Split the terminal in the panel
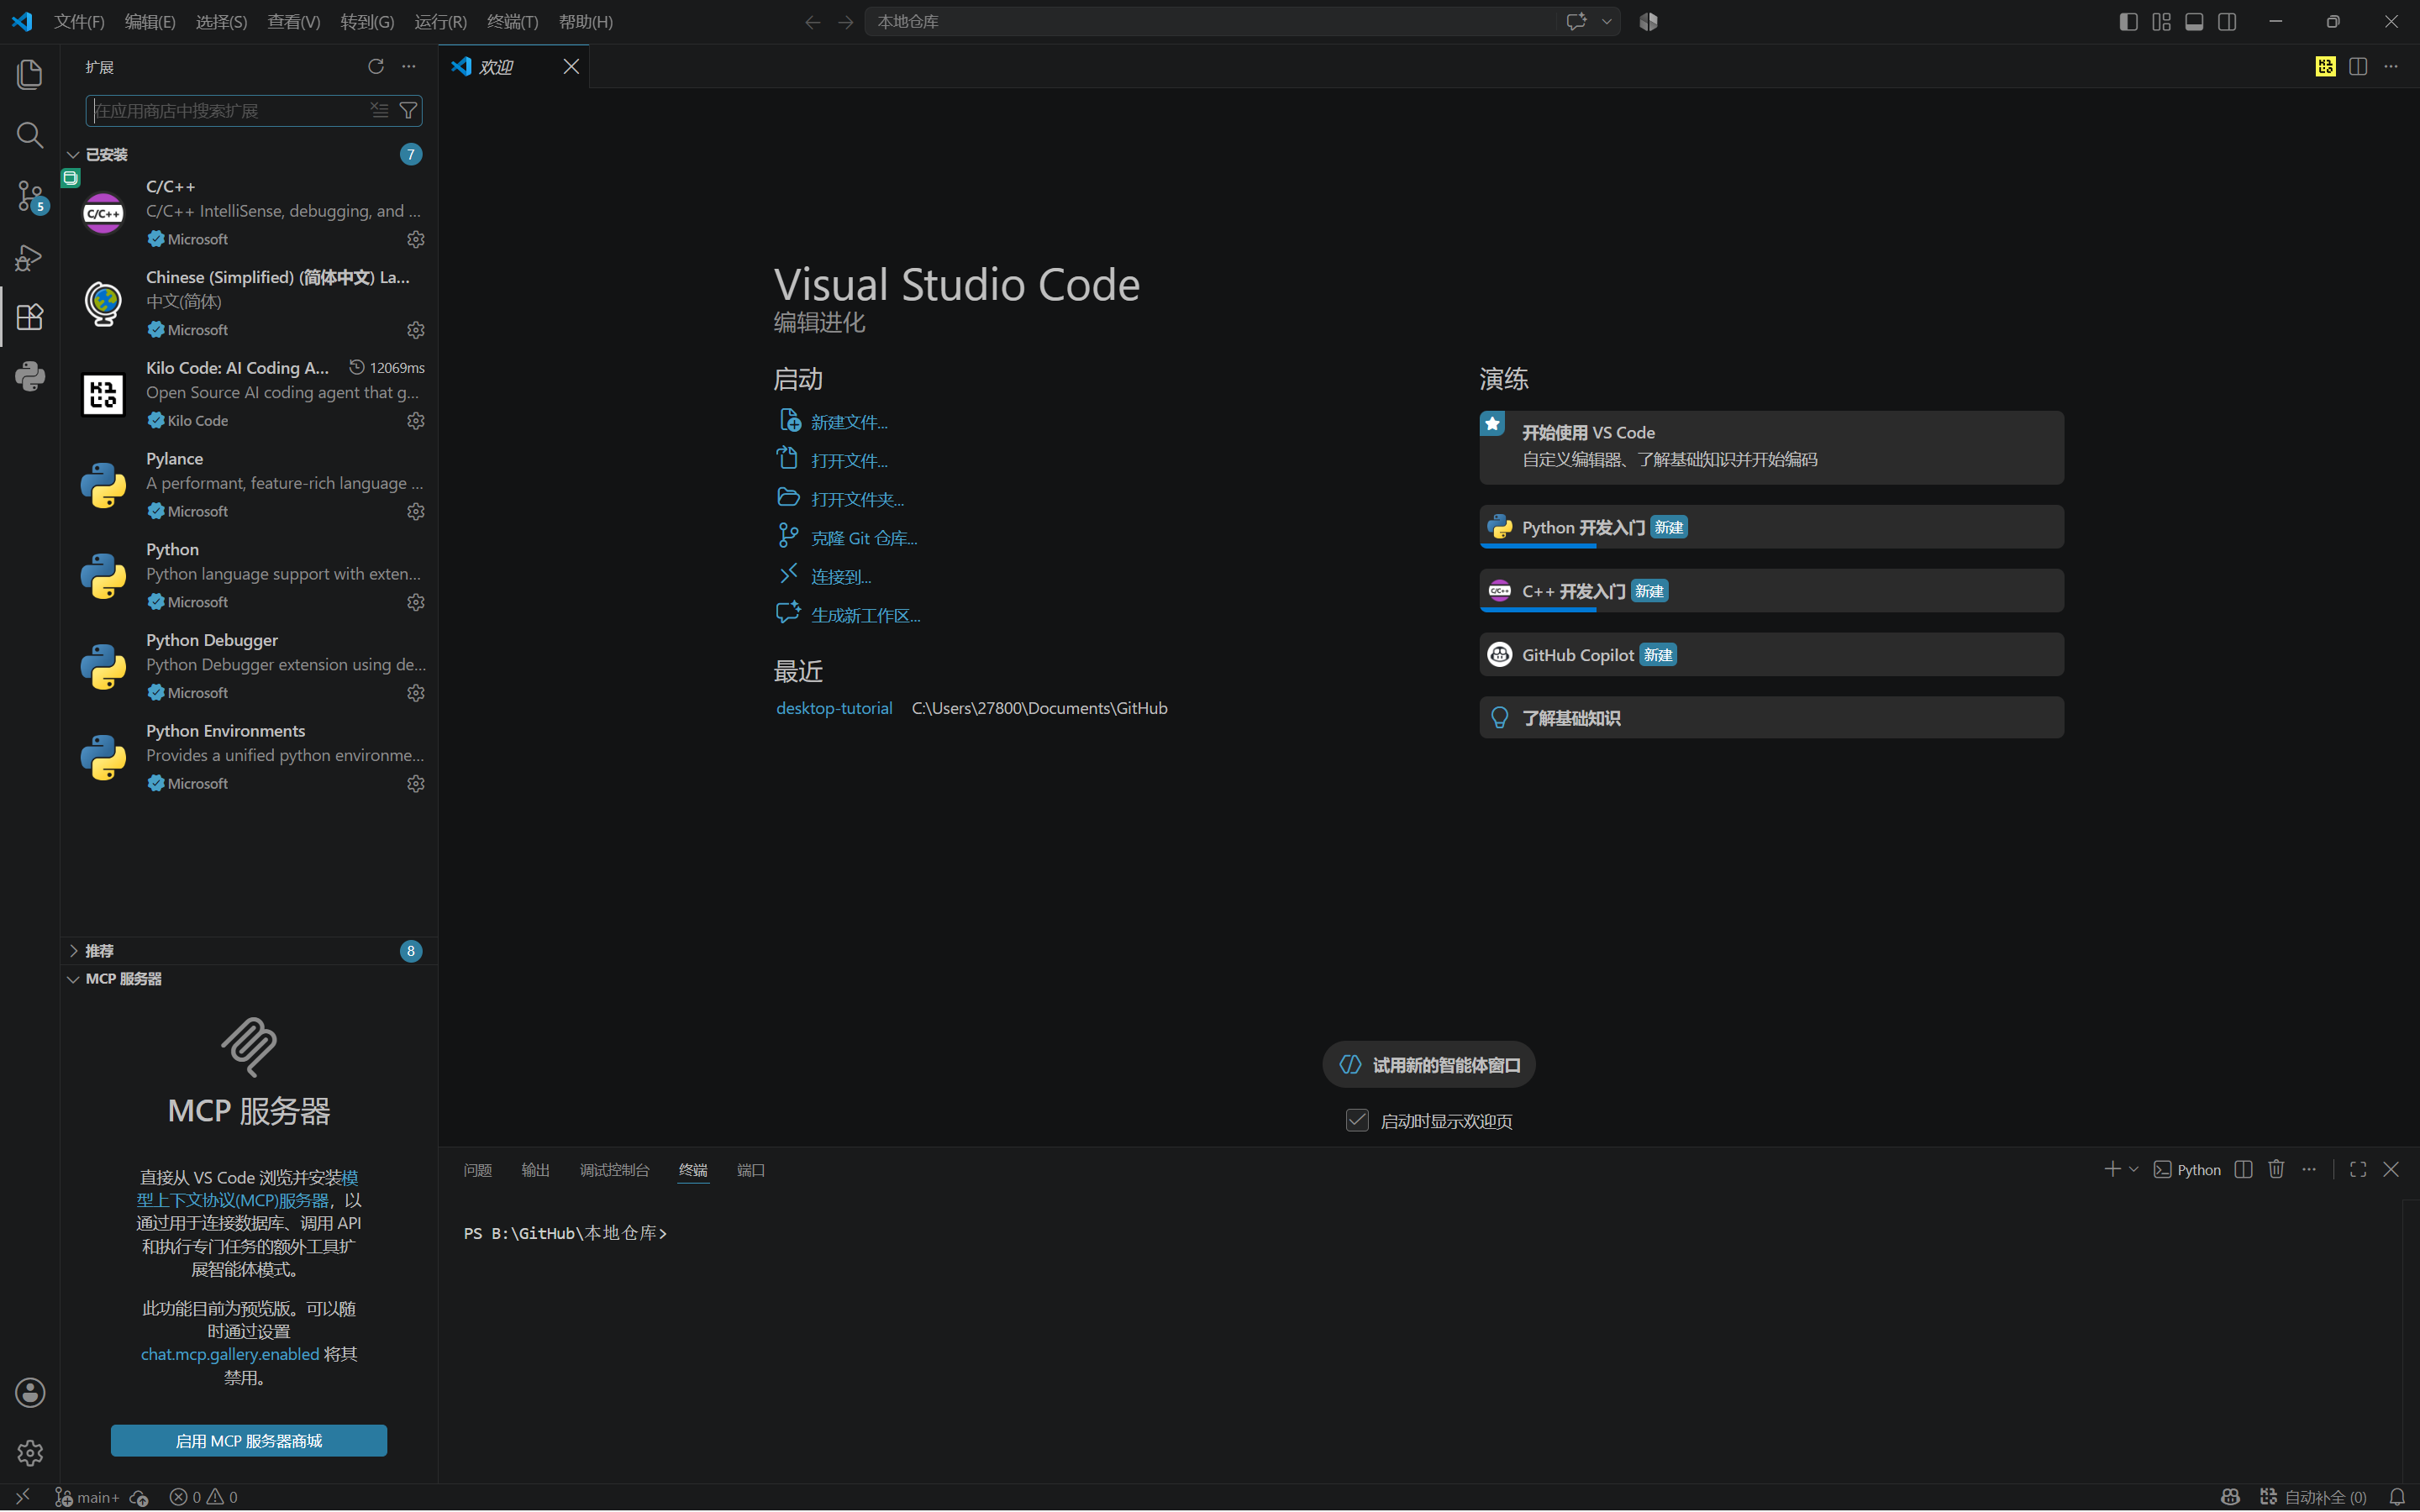 click(x=2244, y=1169)
